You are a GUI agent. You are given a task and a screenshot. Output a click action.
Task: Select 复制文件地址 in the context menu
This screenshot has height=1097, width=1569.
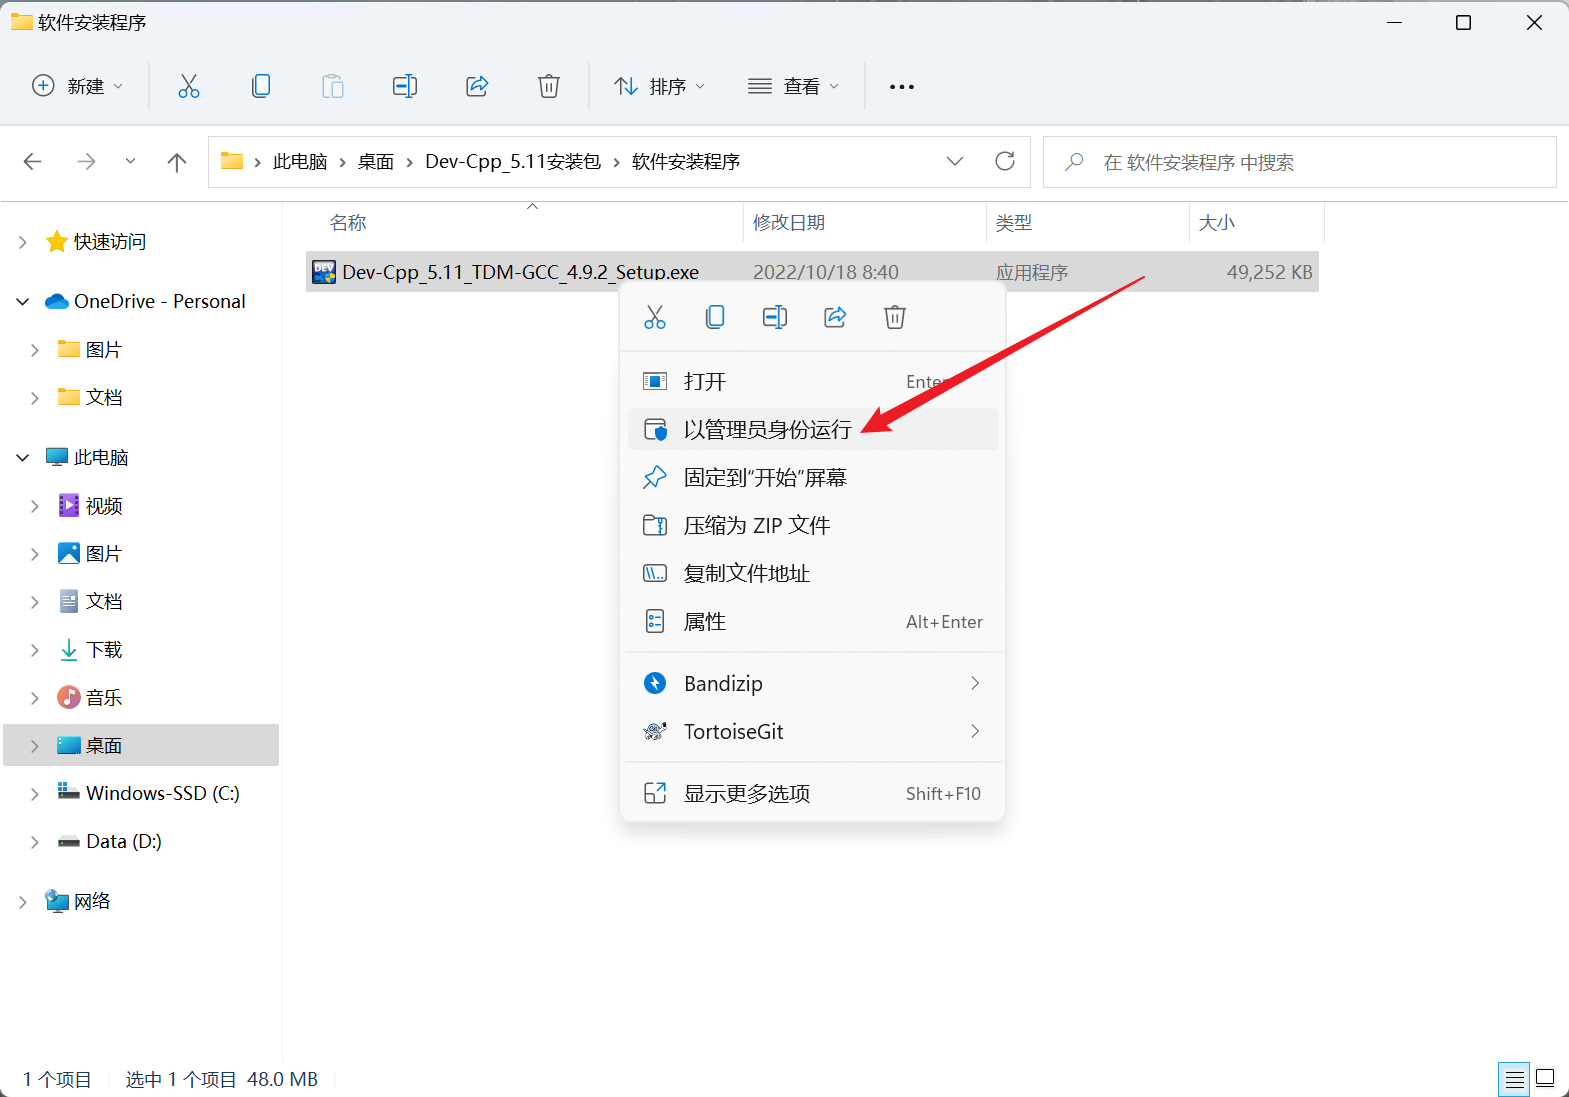[x=812, y=573]
